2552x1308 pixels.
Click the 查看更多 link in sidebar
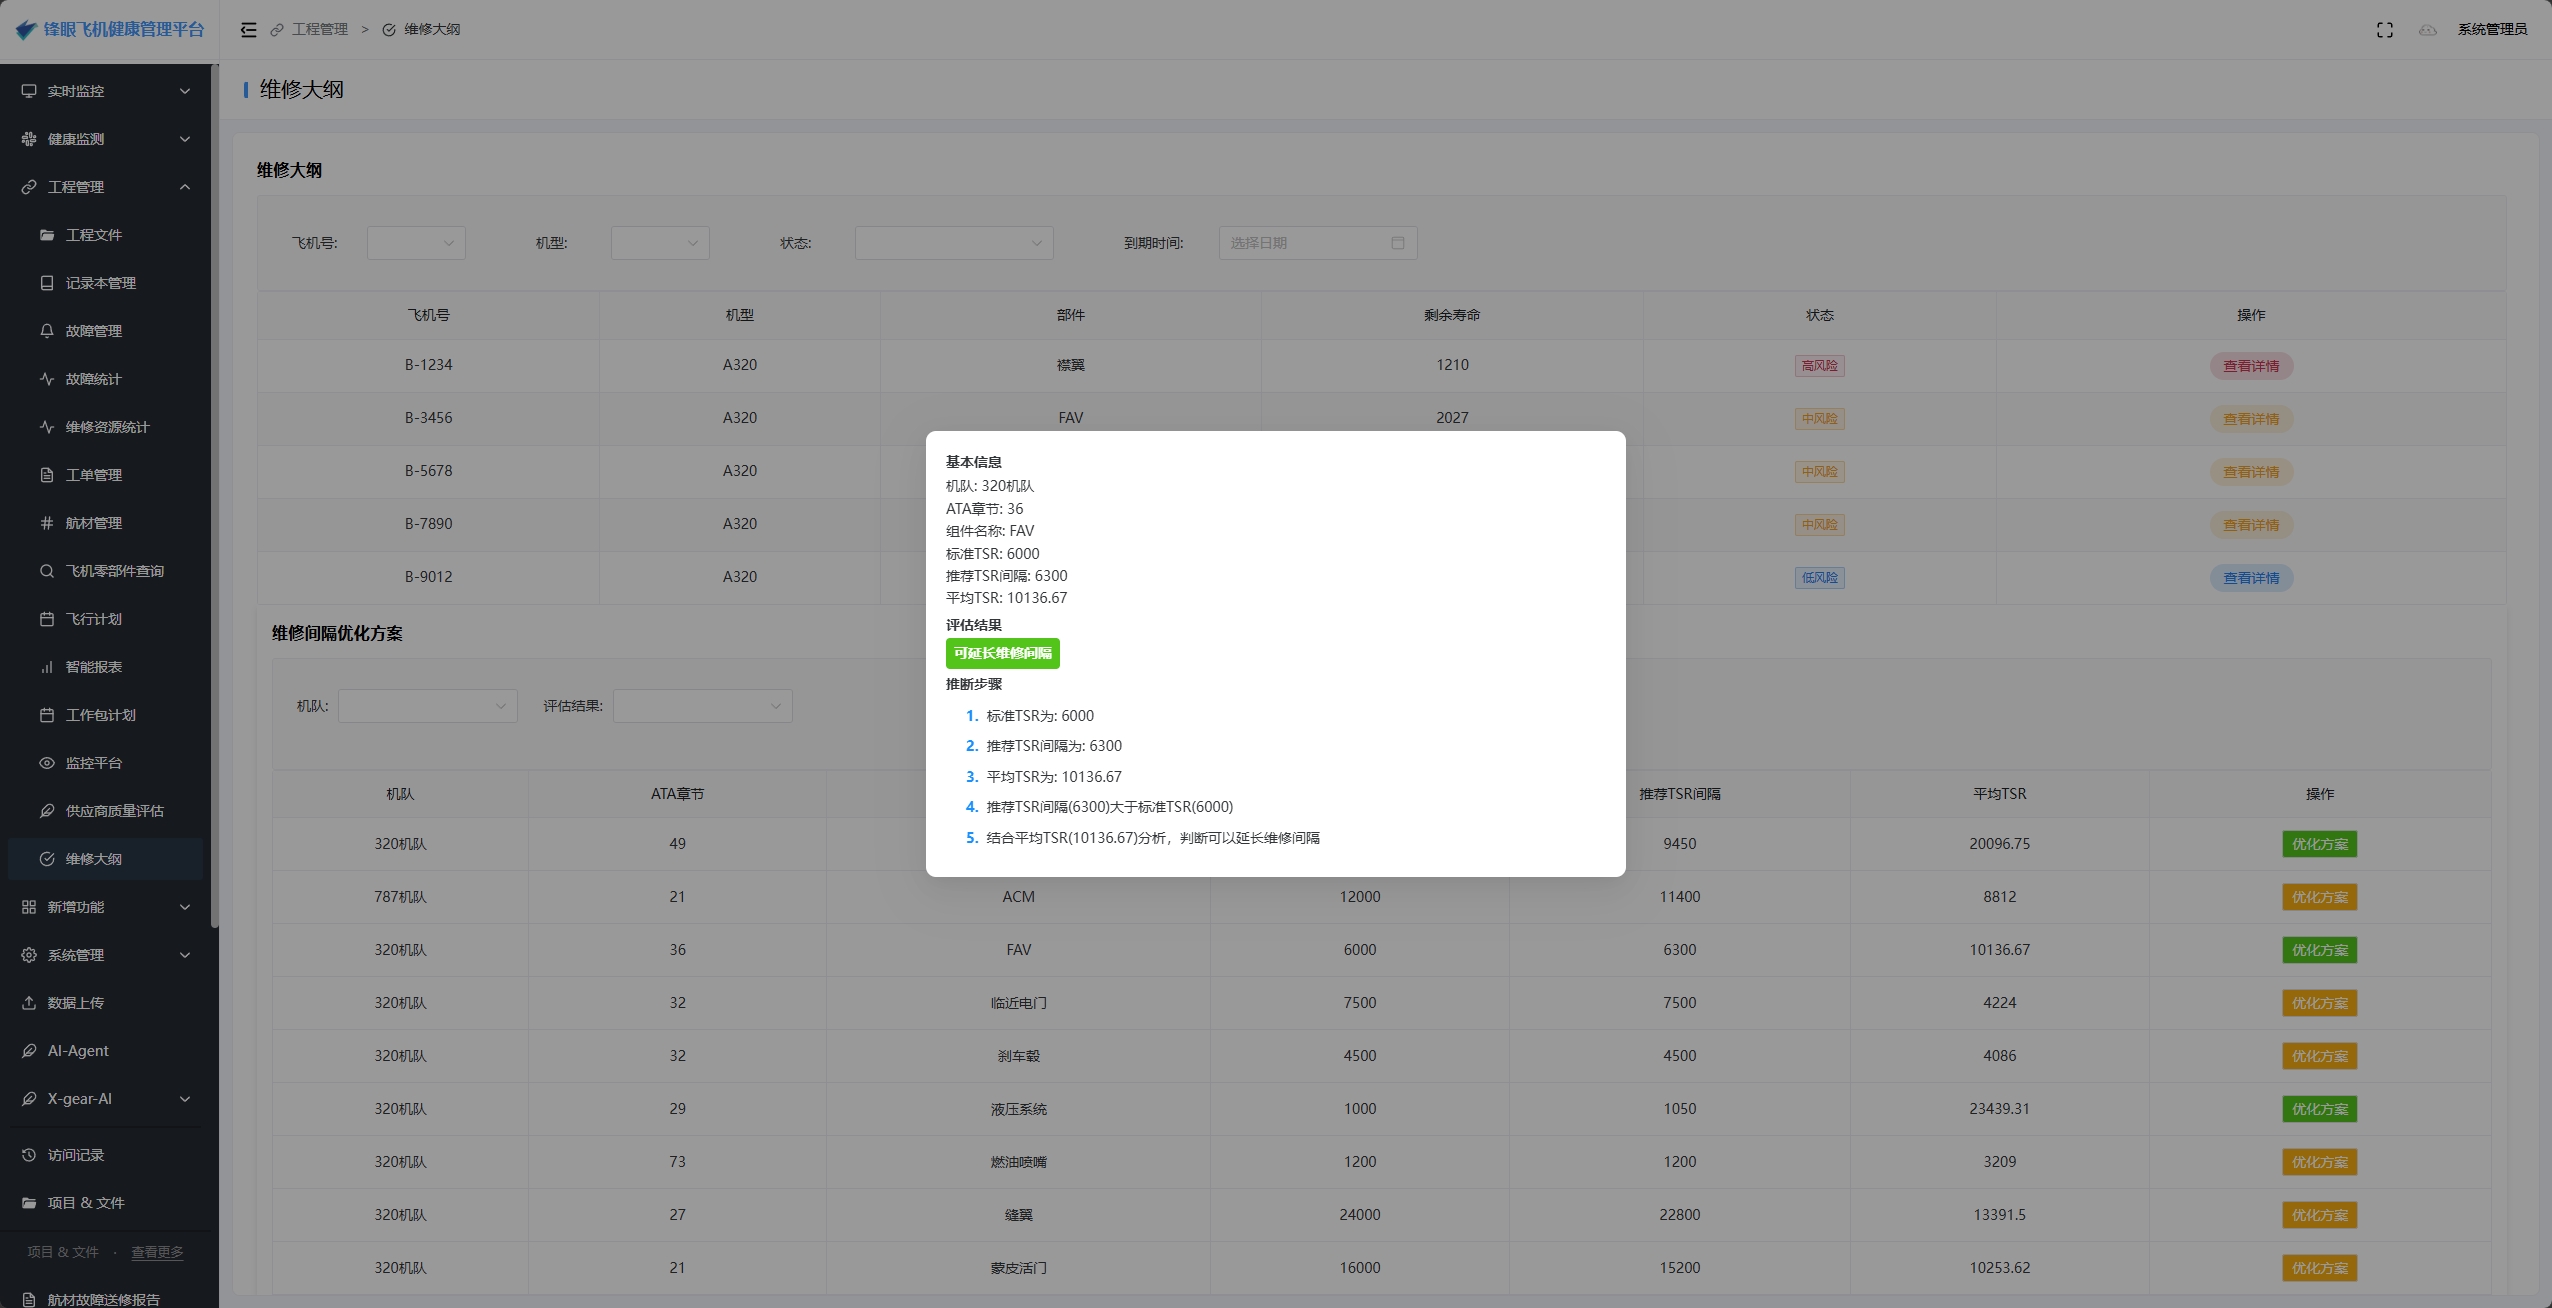[157, 1252]
